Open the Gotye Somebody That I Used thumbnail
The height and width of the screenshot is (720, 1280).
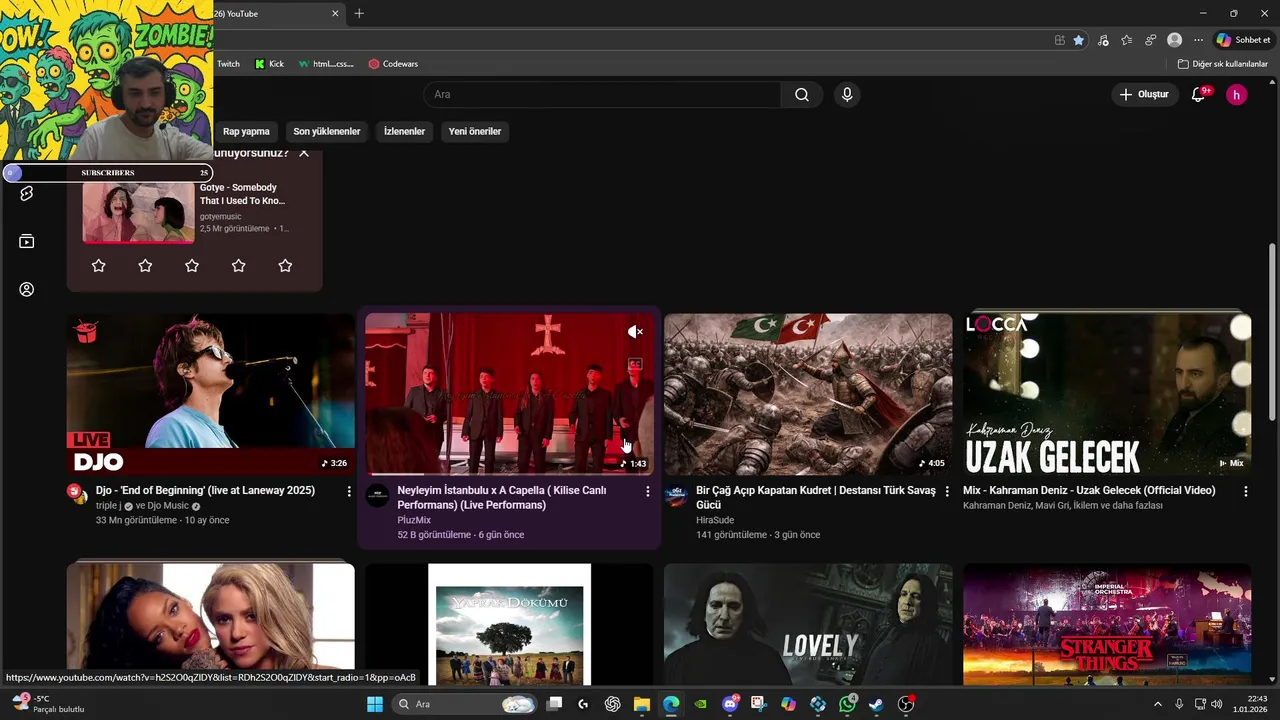point(138,211)
